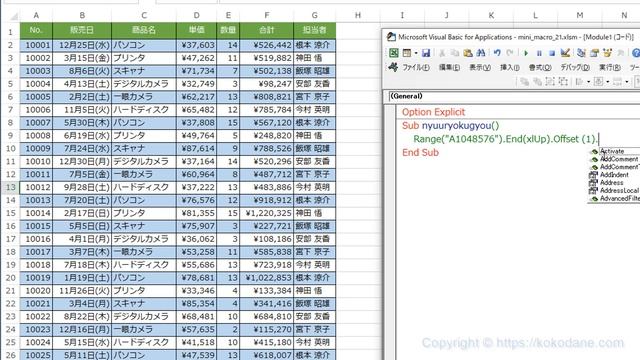The height and width of the screenshot is (360, 640).
Task: Run the macro with the green play icon
Action: [526, 53]
